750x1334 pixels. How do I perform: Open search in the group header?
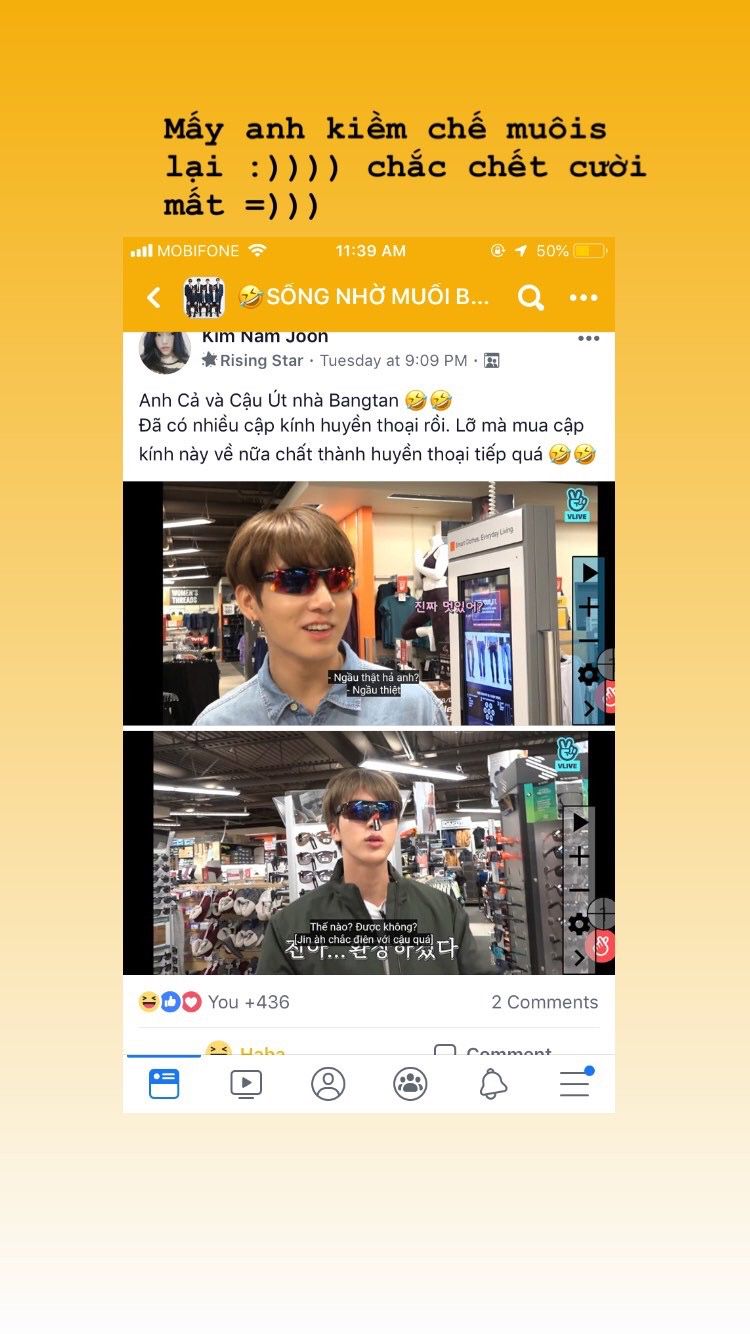click(x=531, y=297)
